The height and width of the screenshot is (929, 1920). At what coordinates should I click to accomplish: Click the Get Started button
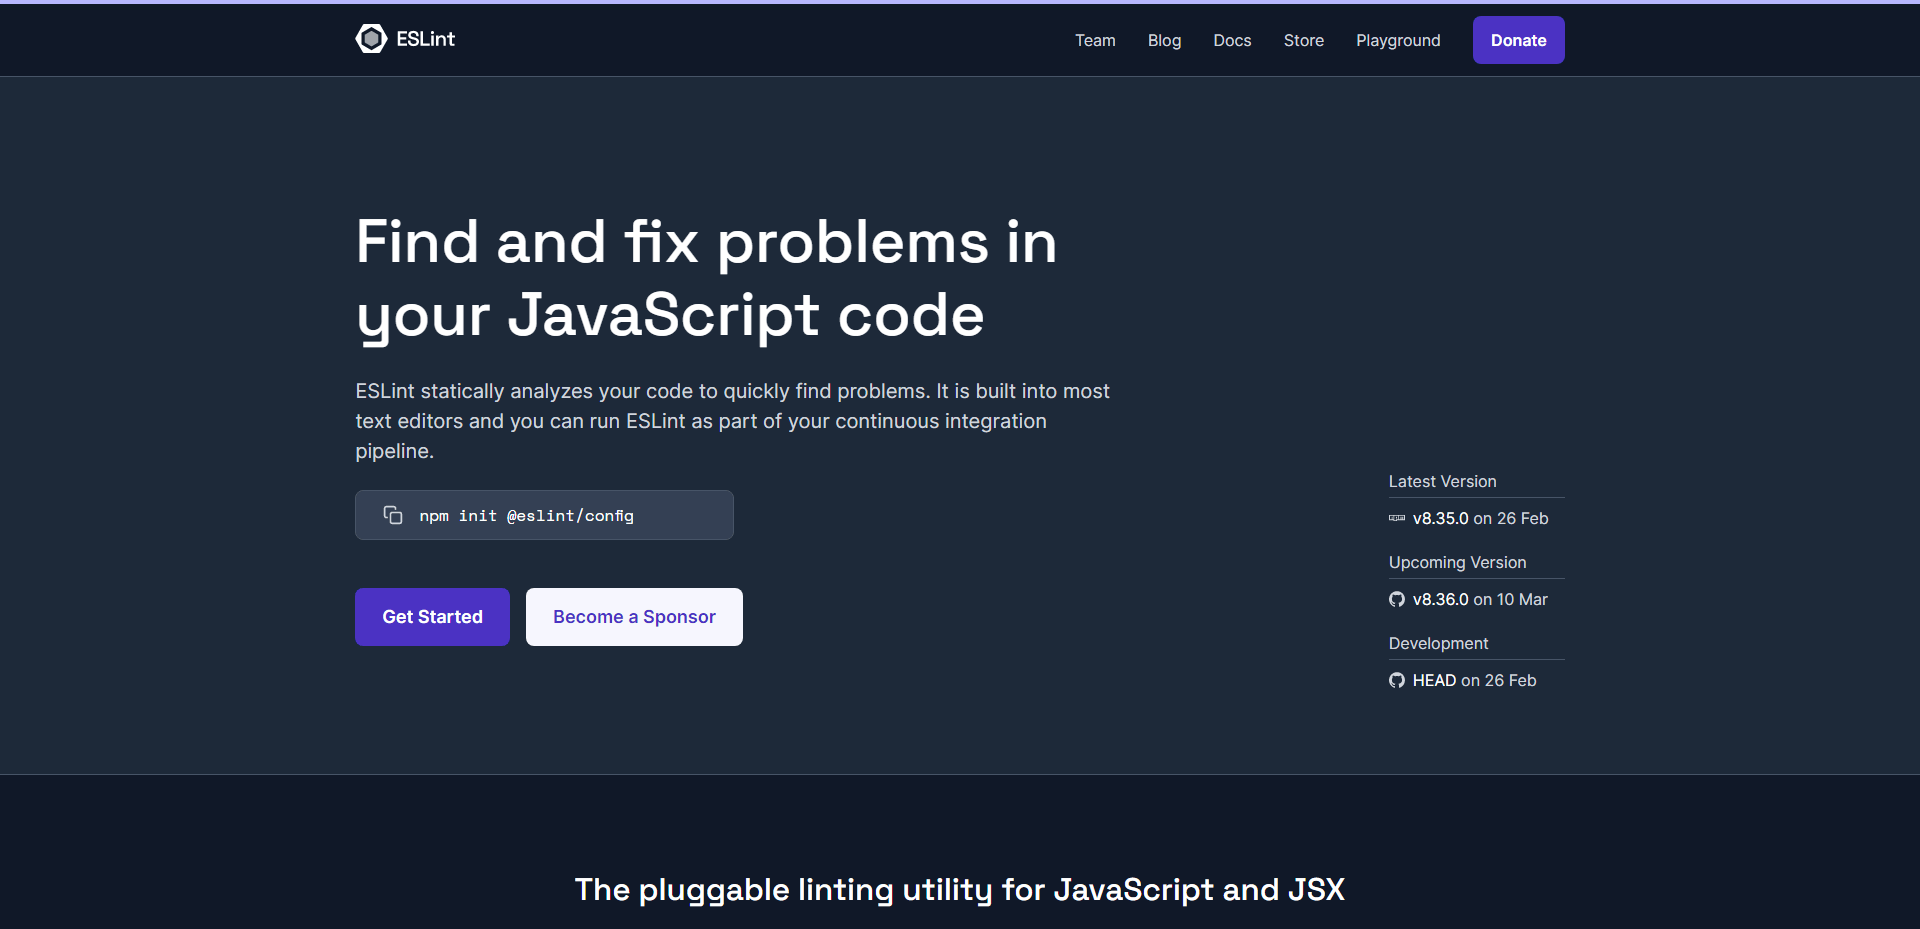pos(432,617)
